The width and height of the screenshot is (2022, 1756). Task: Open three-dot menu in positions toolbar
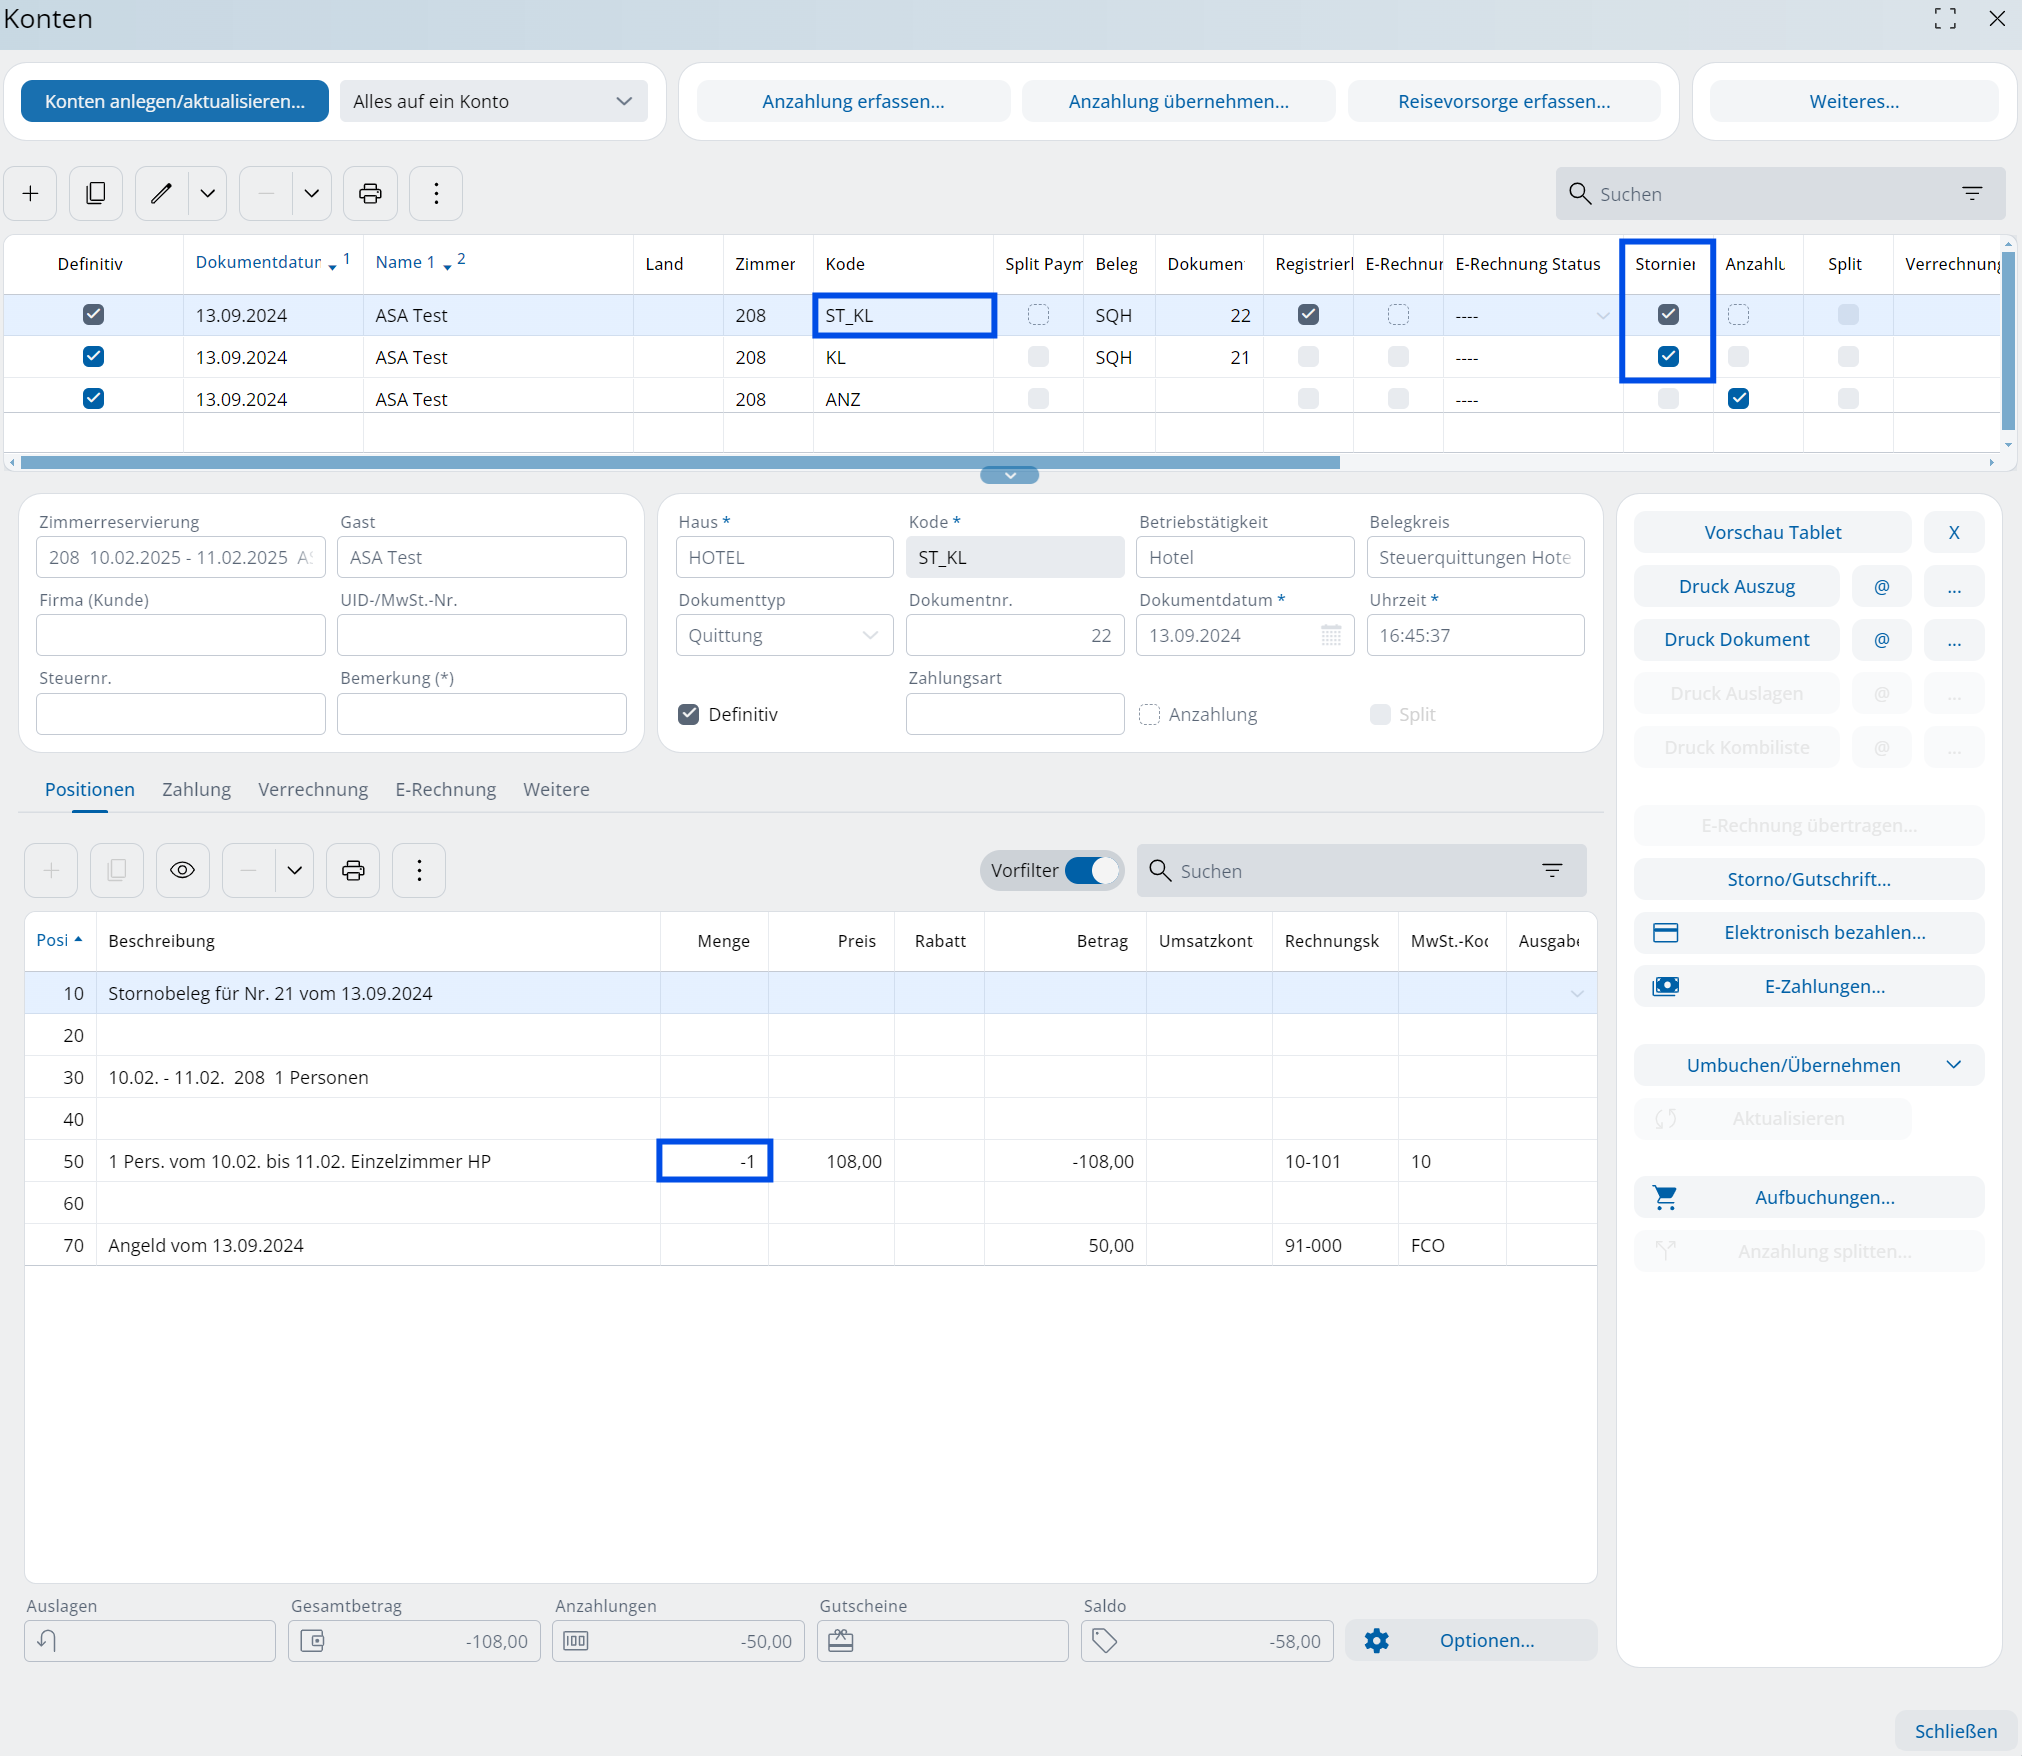point(419,870)
